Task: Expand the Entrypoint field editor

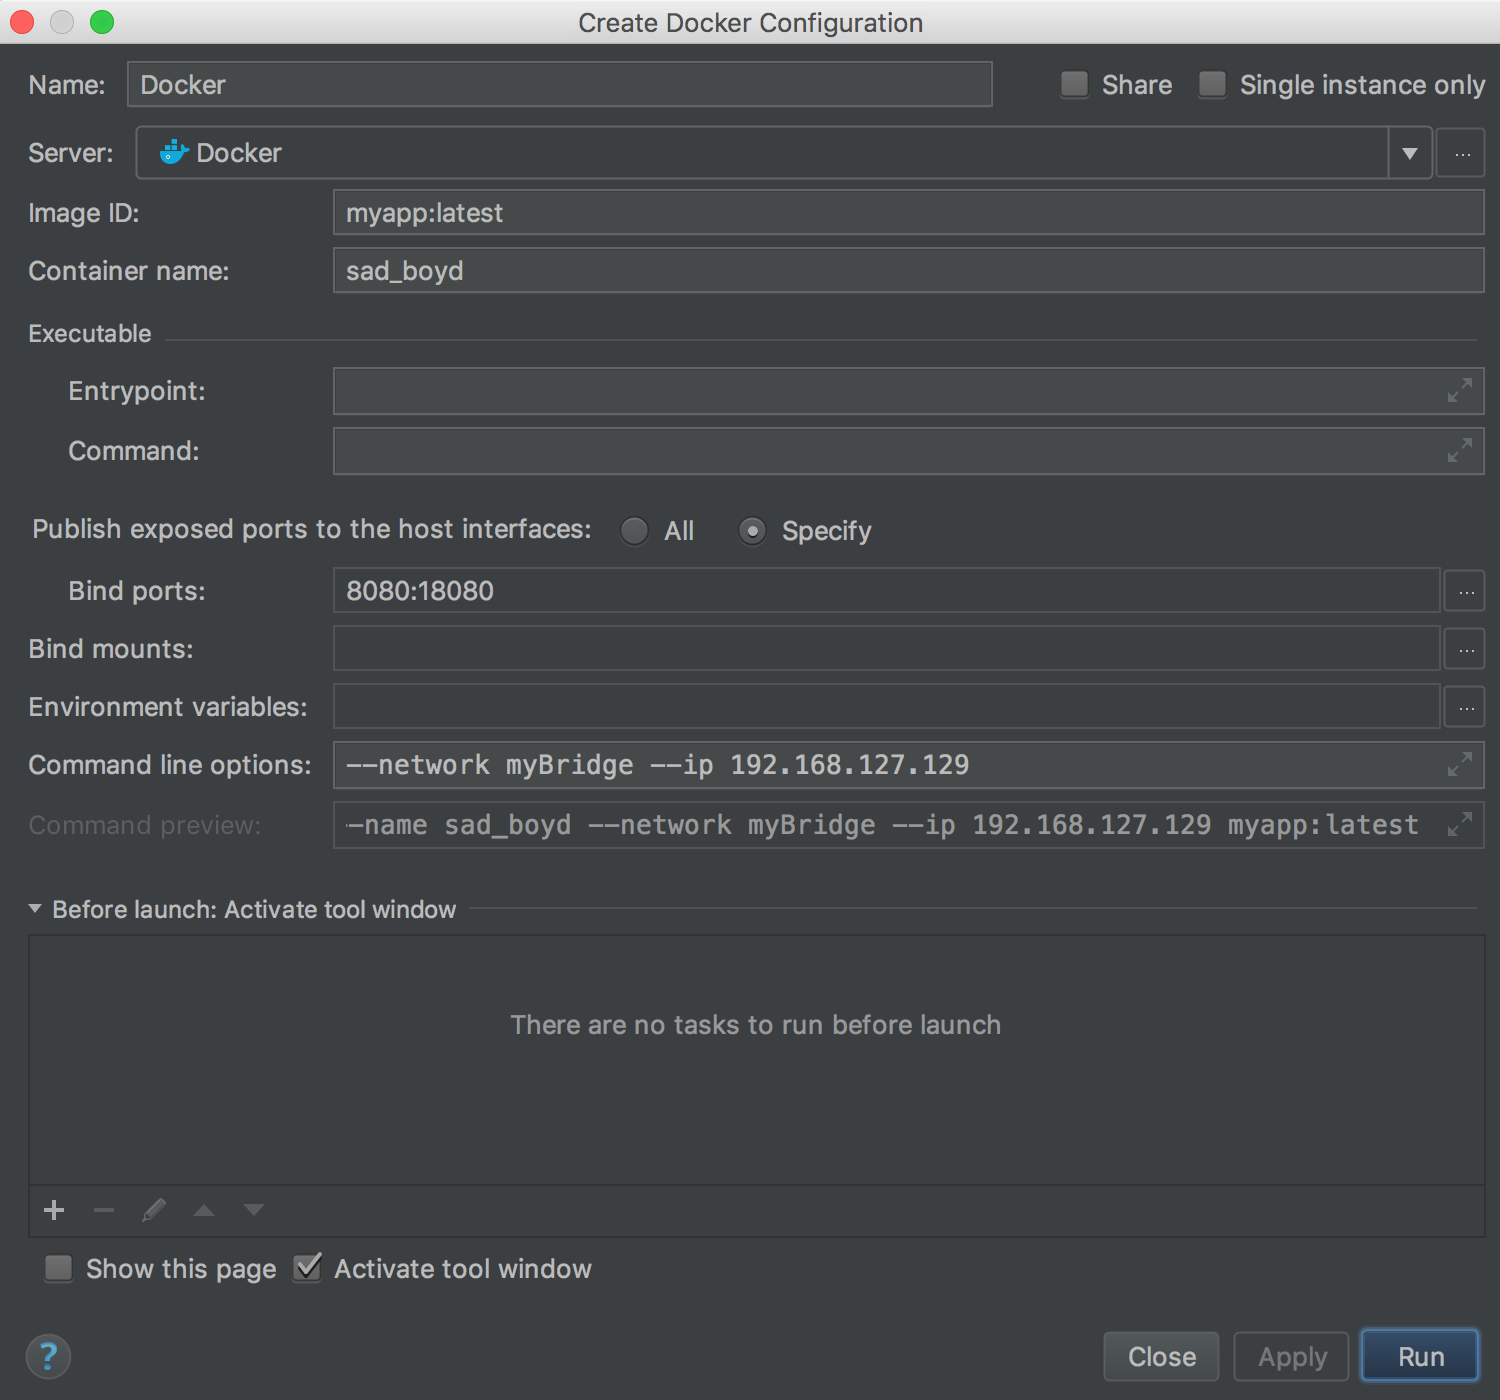Action: pos(1460,391)
